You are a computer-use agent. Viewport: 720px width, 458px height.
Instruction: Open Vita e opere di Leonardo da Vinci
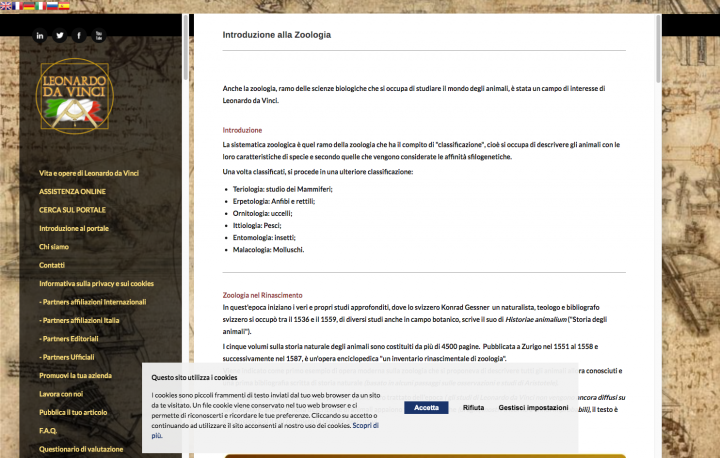[89, 173]
